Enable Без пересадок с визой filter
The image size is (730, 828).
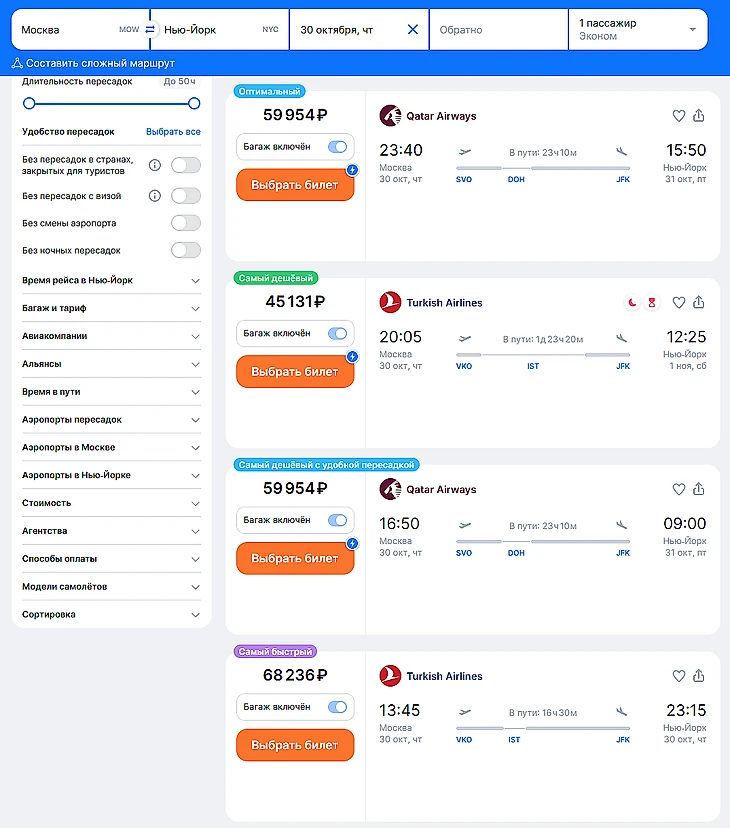click(x=186, y=196)
